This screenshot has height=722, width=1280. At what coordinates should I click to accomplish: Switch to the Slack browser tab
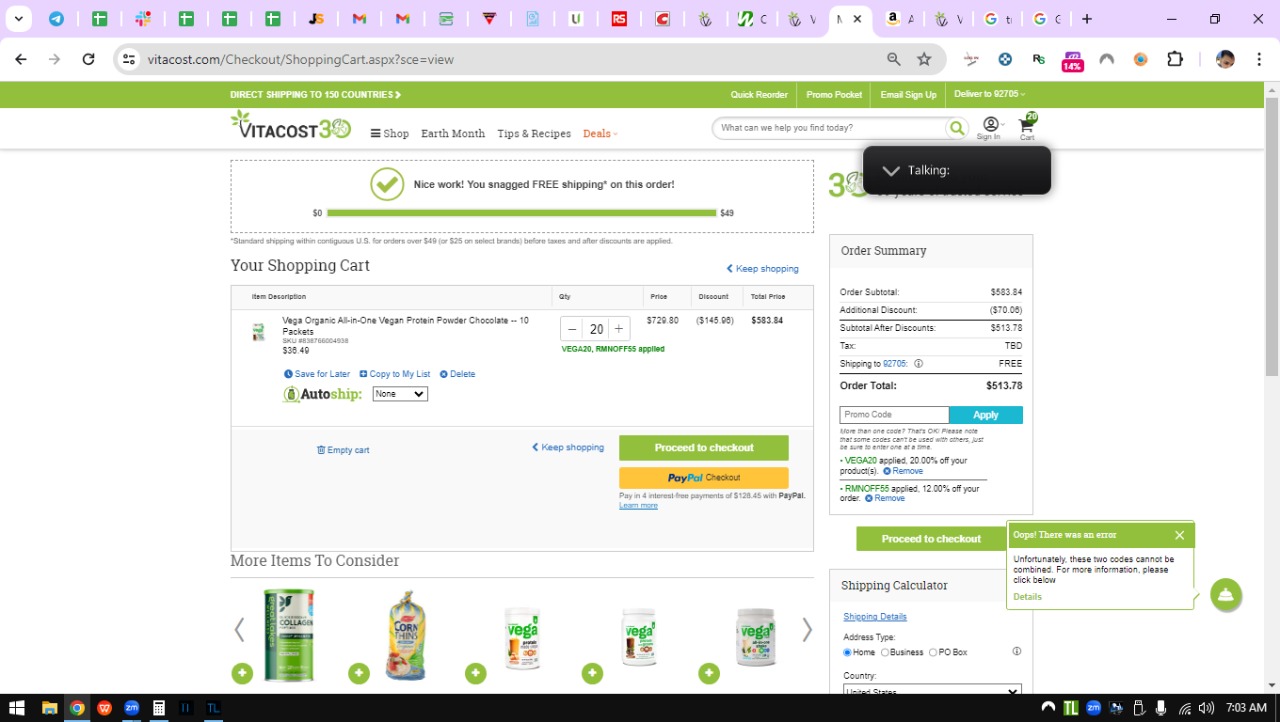142,19
